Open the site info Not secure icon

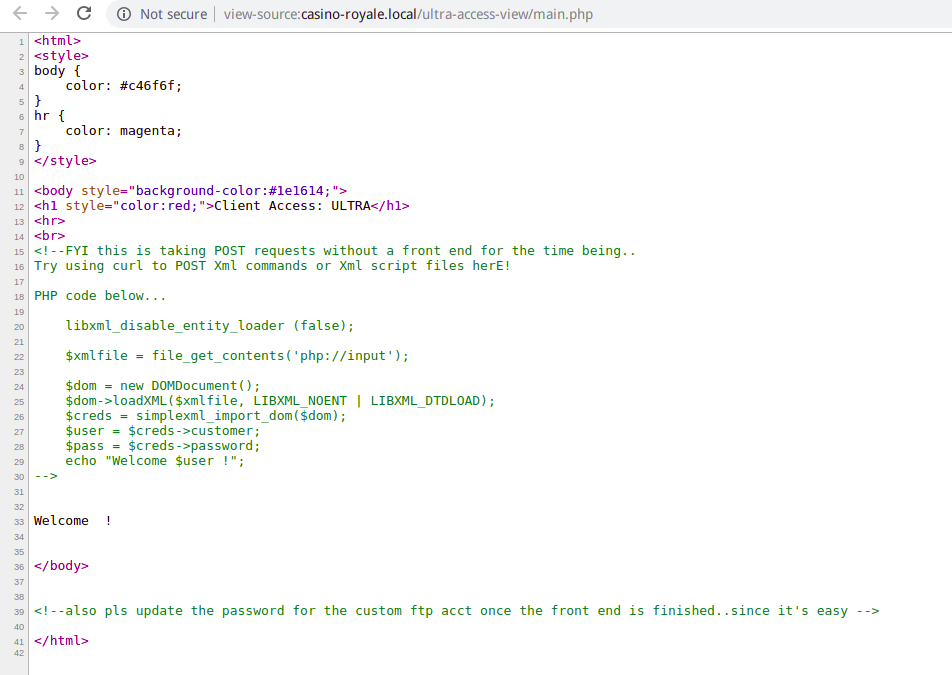click(x=124, y=14)
